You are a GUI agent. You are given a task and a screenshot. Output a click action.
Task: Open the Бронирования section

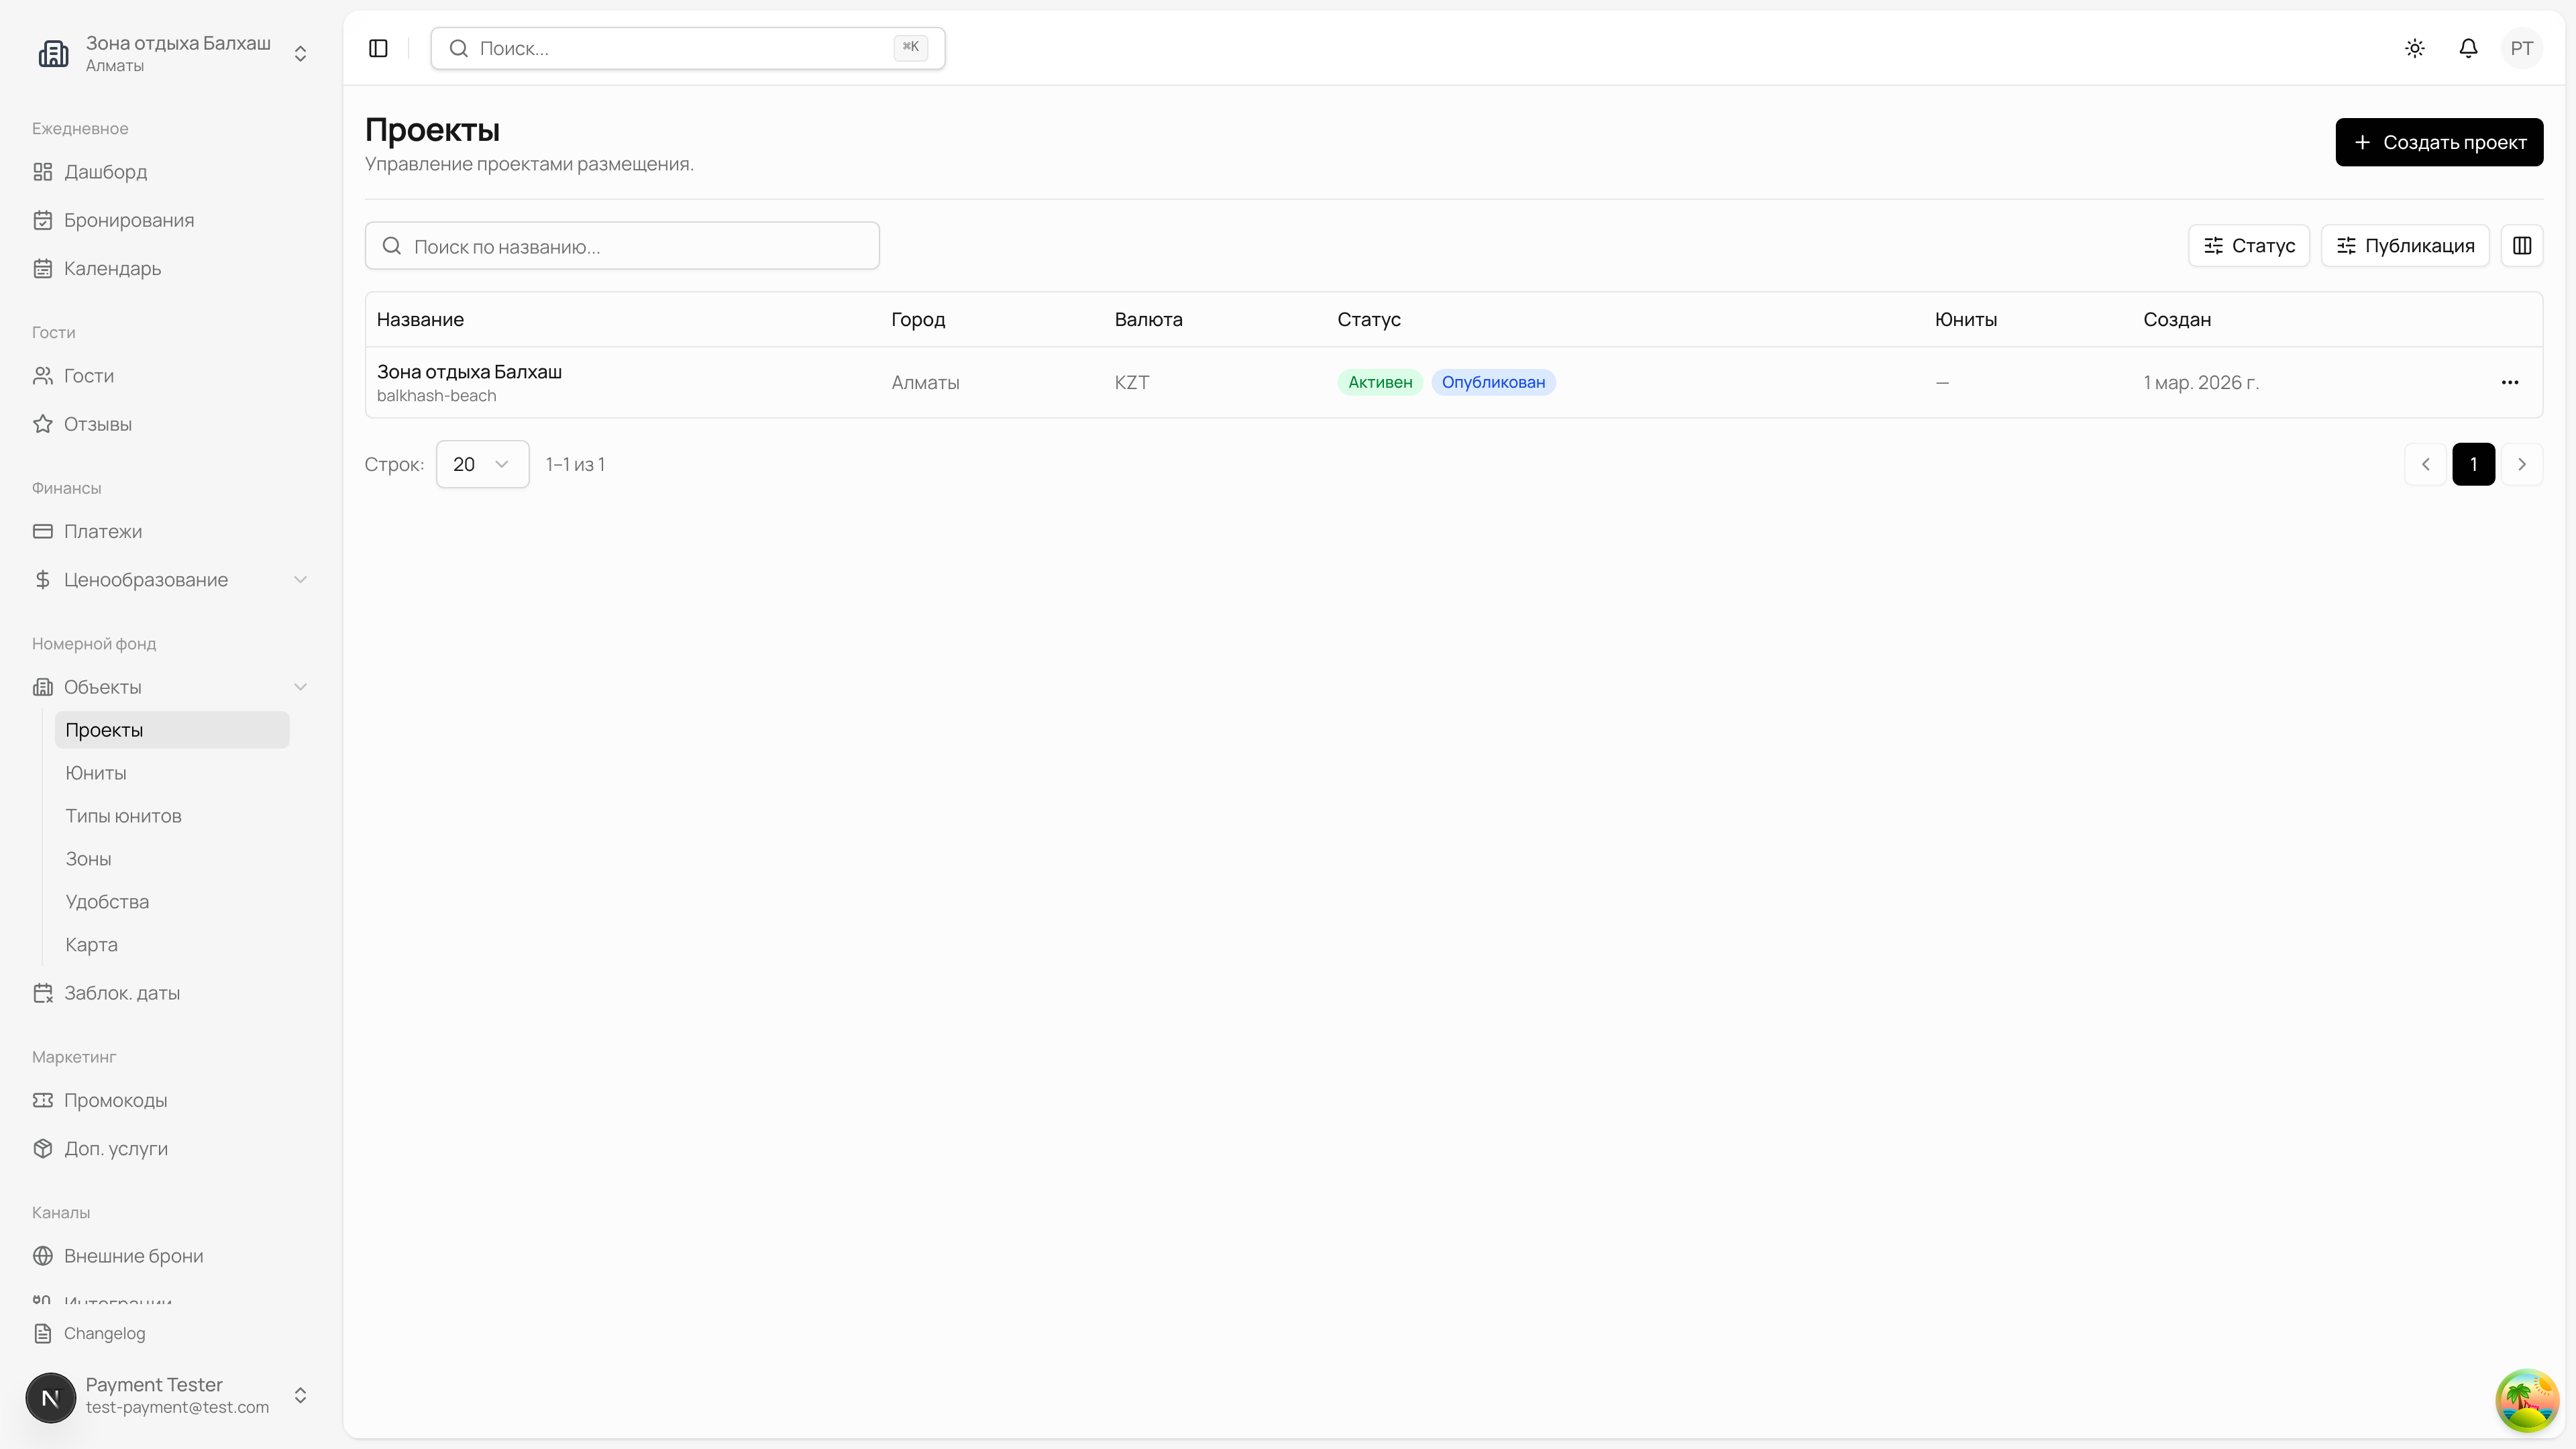(129, 220)
